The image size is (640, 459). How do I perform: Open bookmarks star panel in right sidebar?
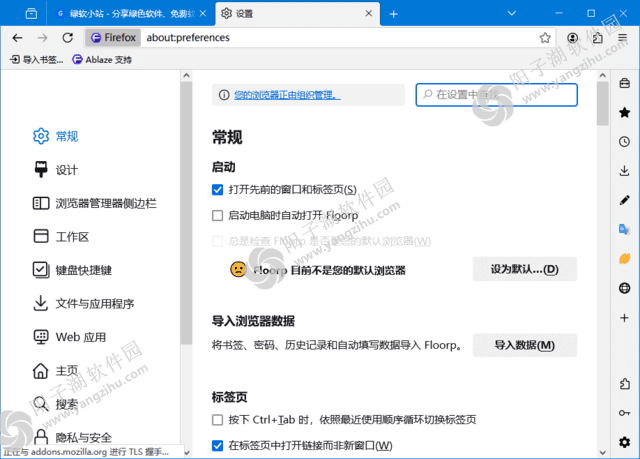tap(624, 112)
